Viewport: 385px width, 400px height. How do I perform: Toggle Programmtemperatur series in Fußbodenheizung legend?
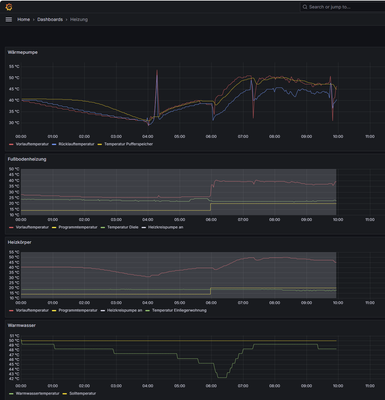(78, 227)
